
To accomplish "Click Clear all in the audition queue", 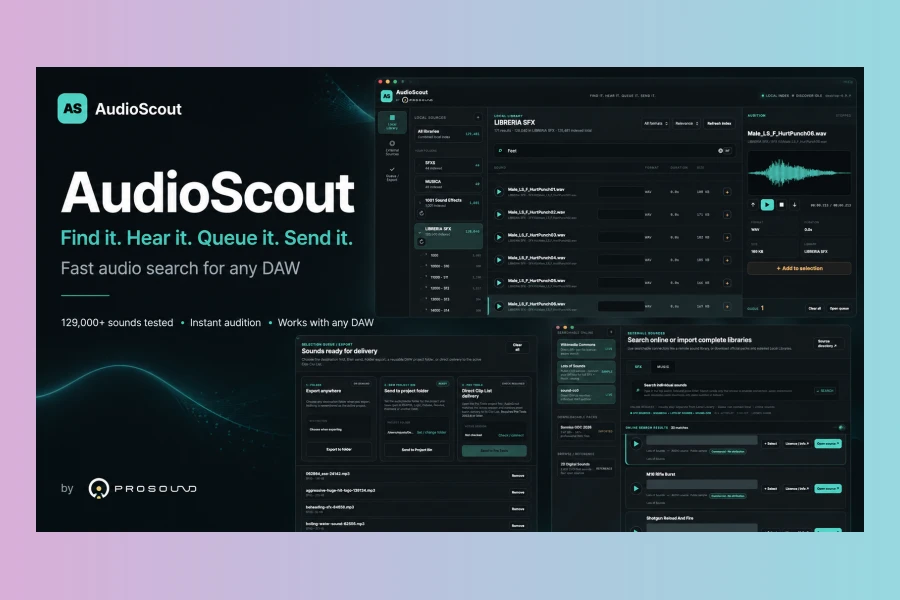I will click(814, 308).
